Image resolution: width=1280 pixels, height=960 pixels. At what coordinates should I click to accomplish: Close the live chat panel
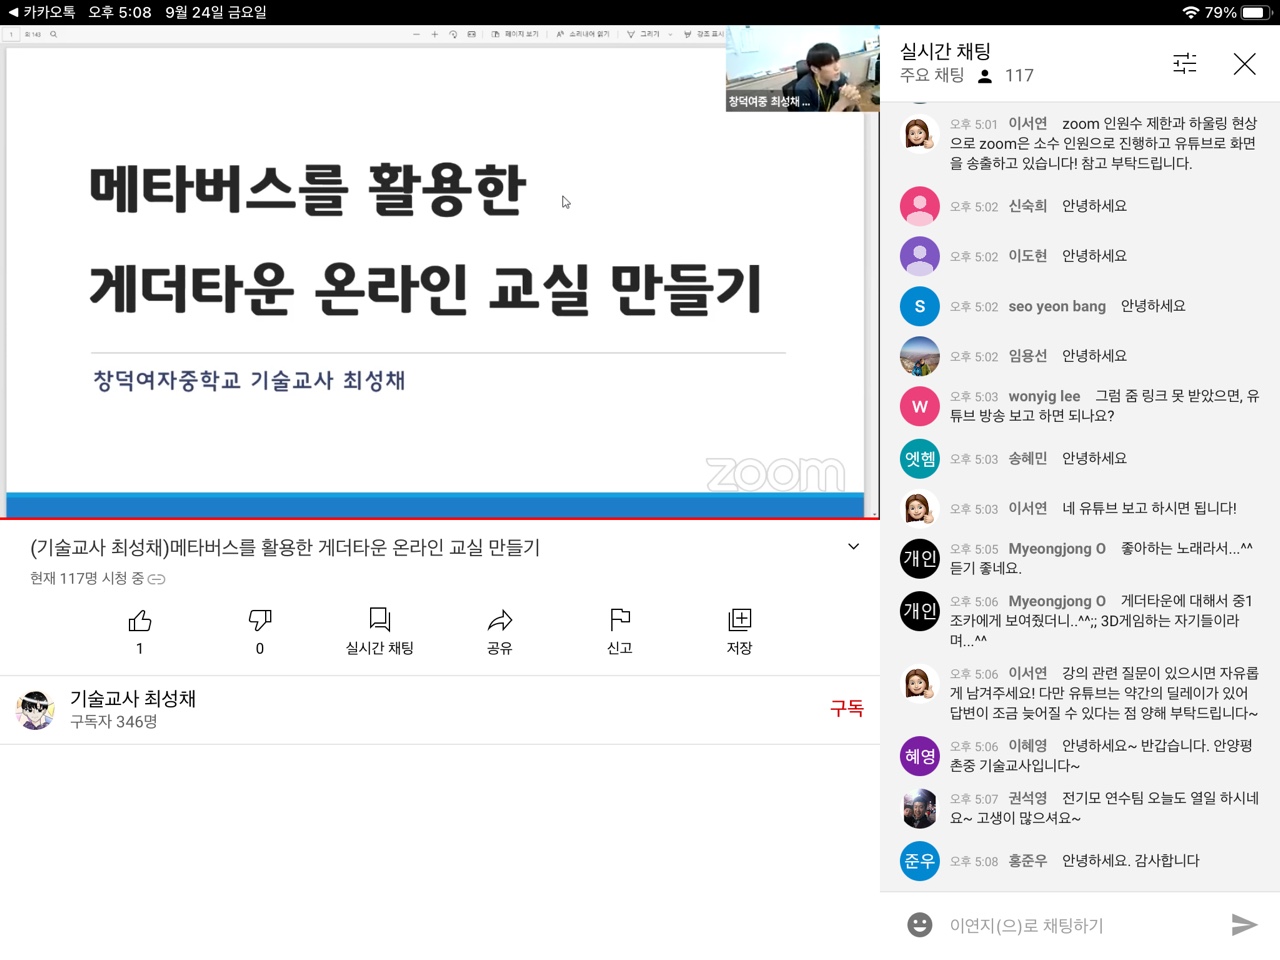[x=1244, y=64]
